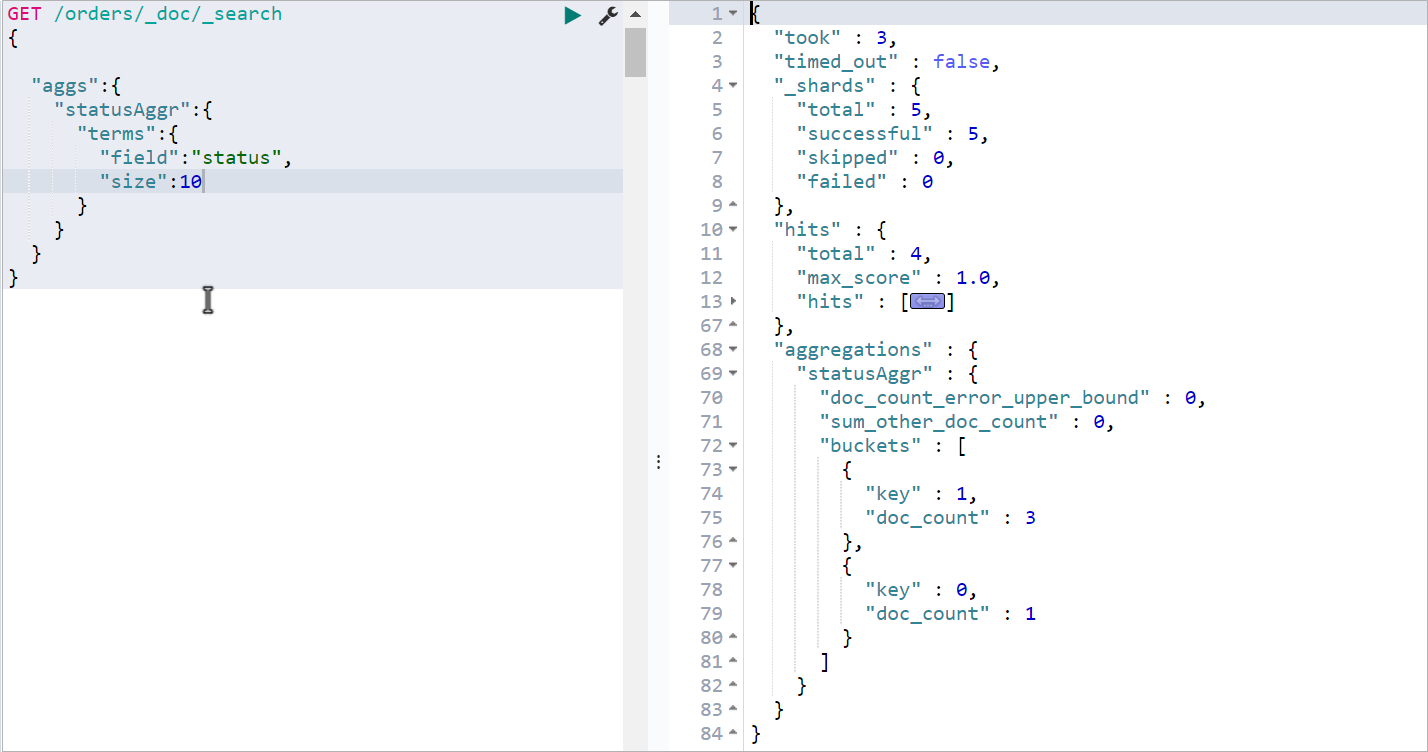Screen dimensions: 1428x752
Task: Collapse the hits block at line 10
Action: 733,230
